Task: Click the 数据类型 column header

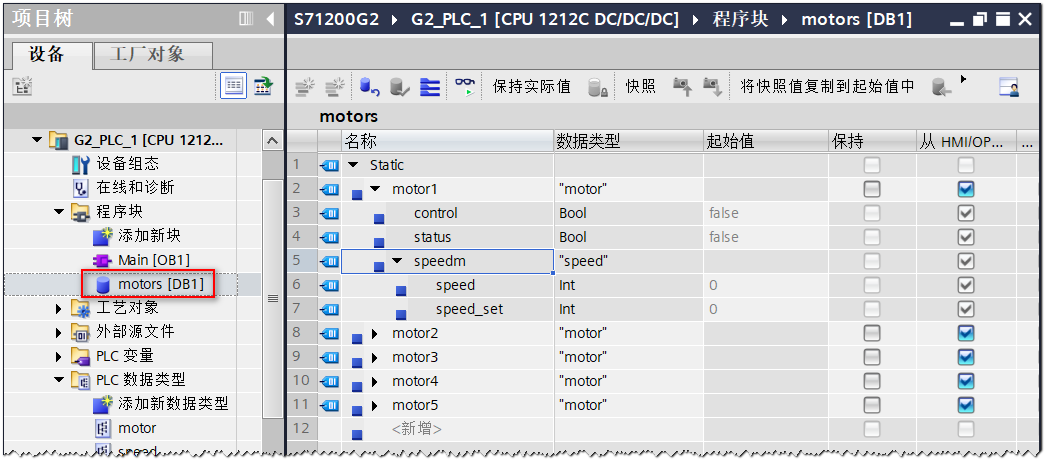Action: click(629, 141)
